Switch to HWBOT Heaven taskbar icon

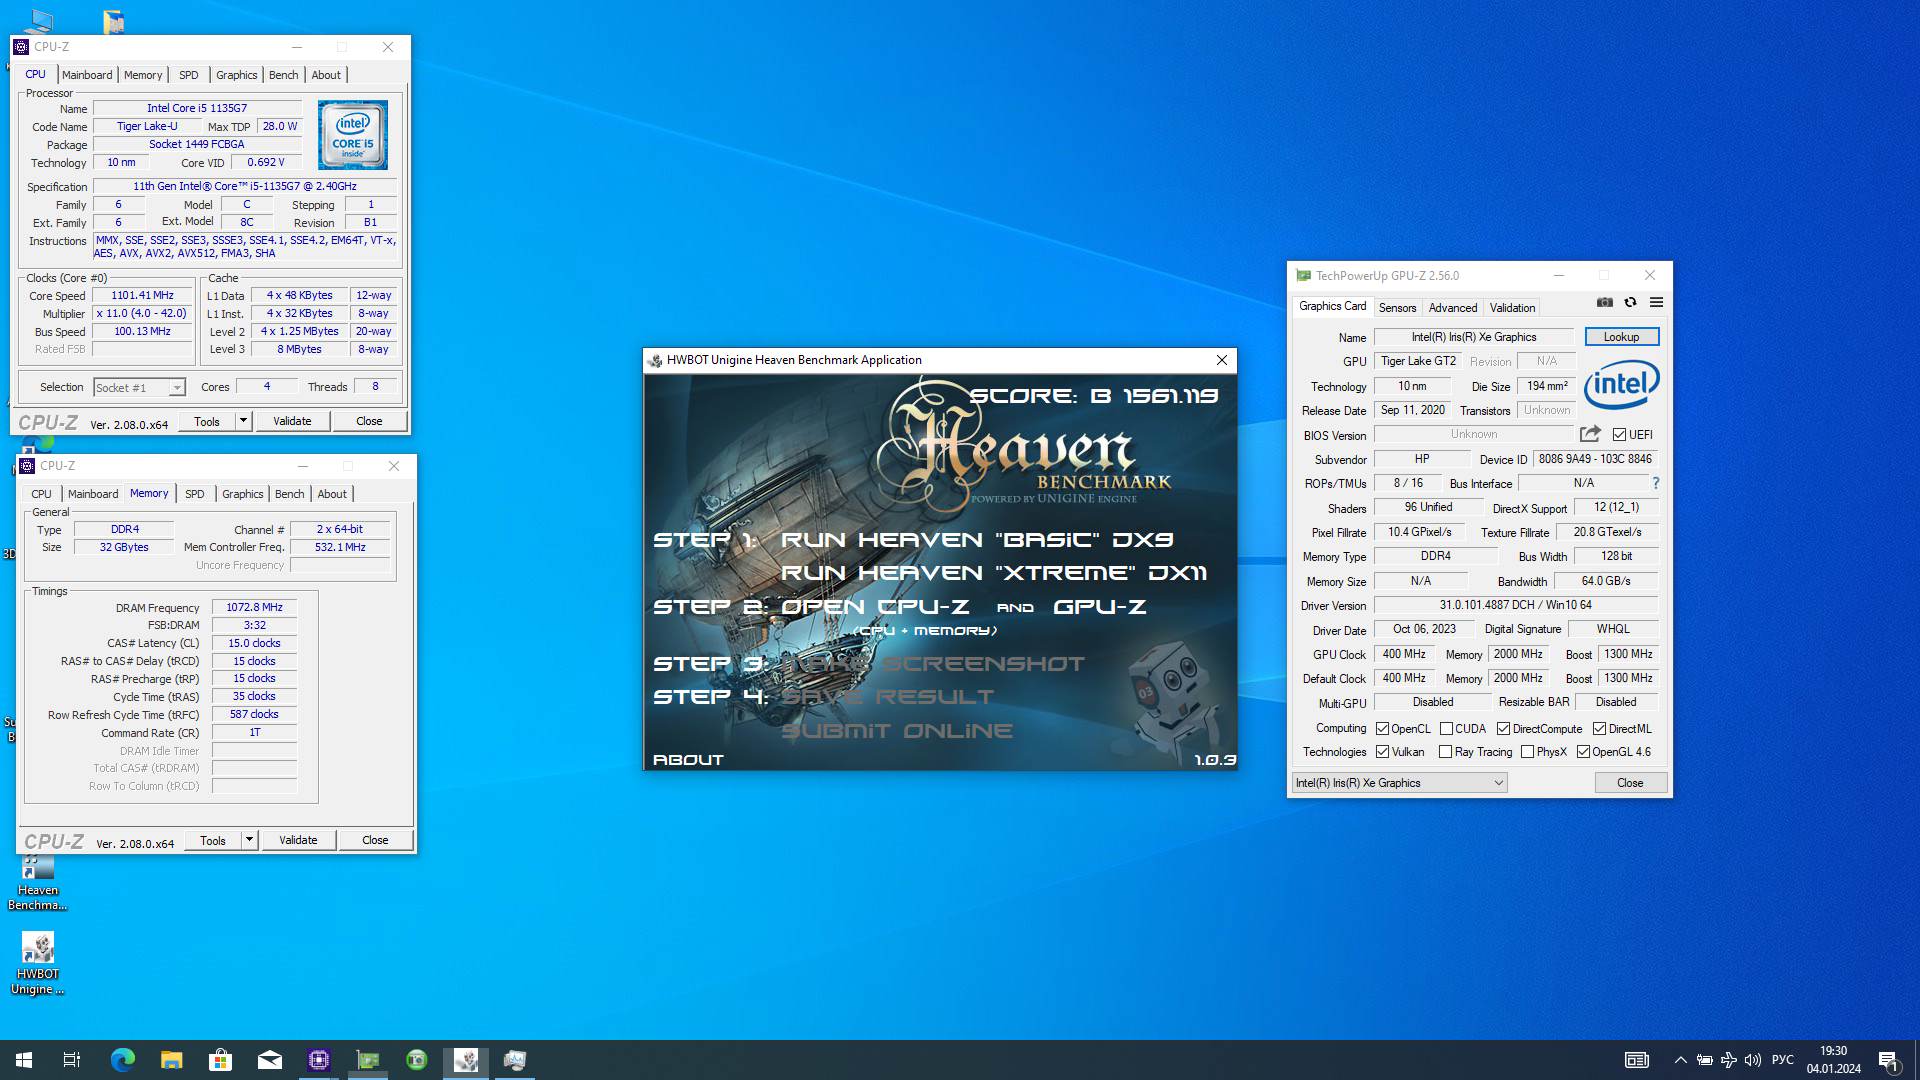point(466,1060)
